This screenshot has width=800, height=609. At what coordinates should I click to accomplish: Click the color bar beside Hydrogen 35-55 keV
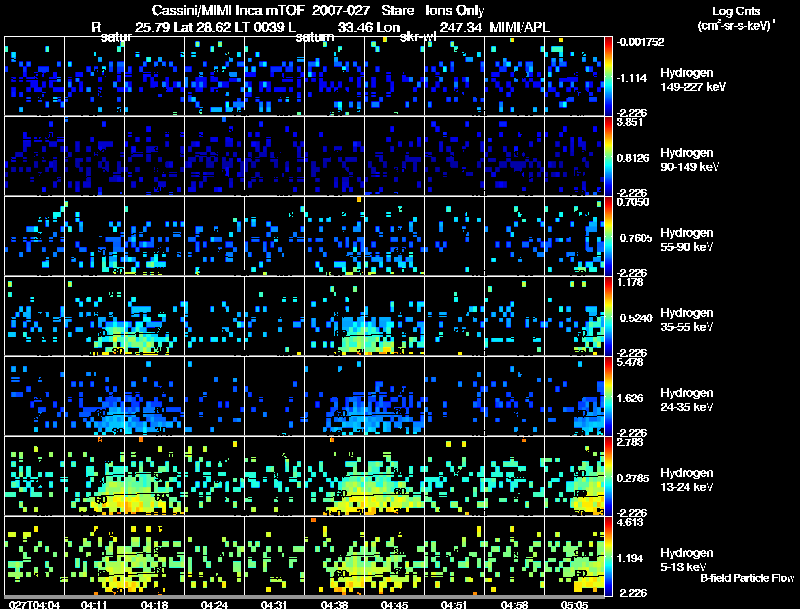pos(608,316)
